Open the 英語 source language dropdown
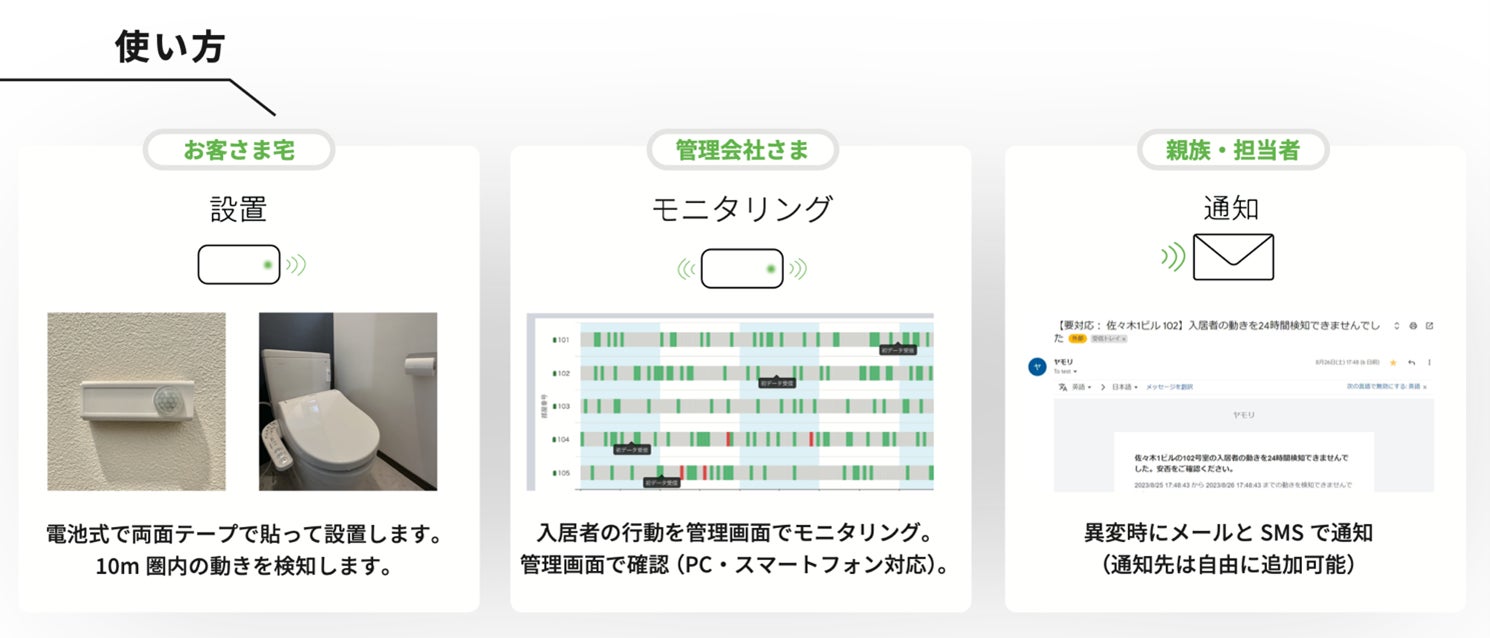The height and width of the screenshot is (638, 1490). pyautogui.click(x=1081, y=386)
